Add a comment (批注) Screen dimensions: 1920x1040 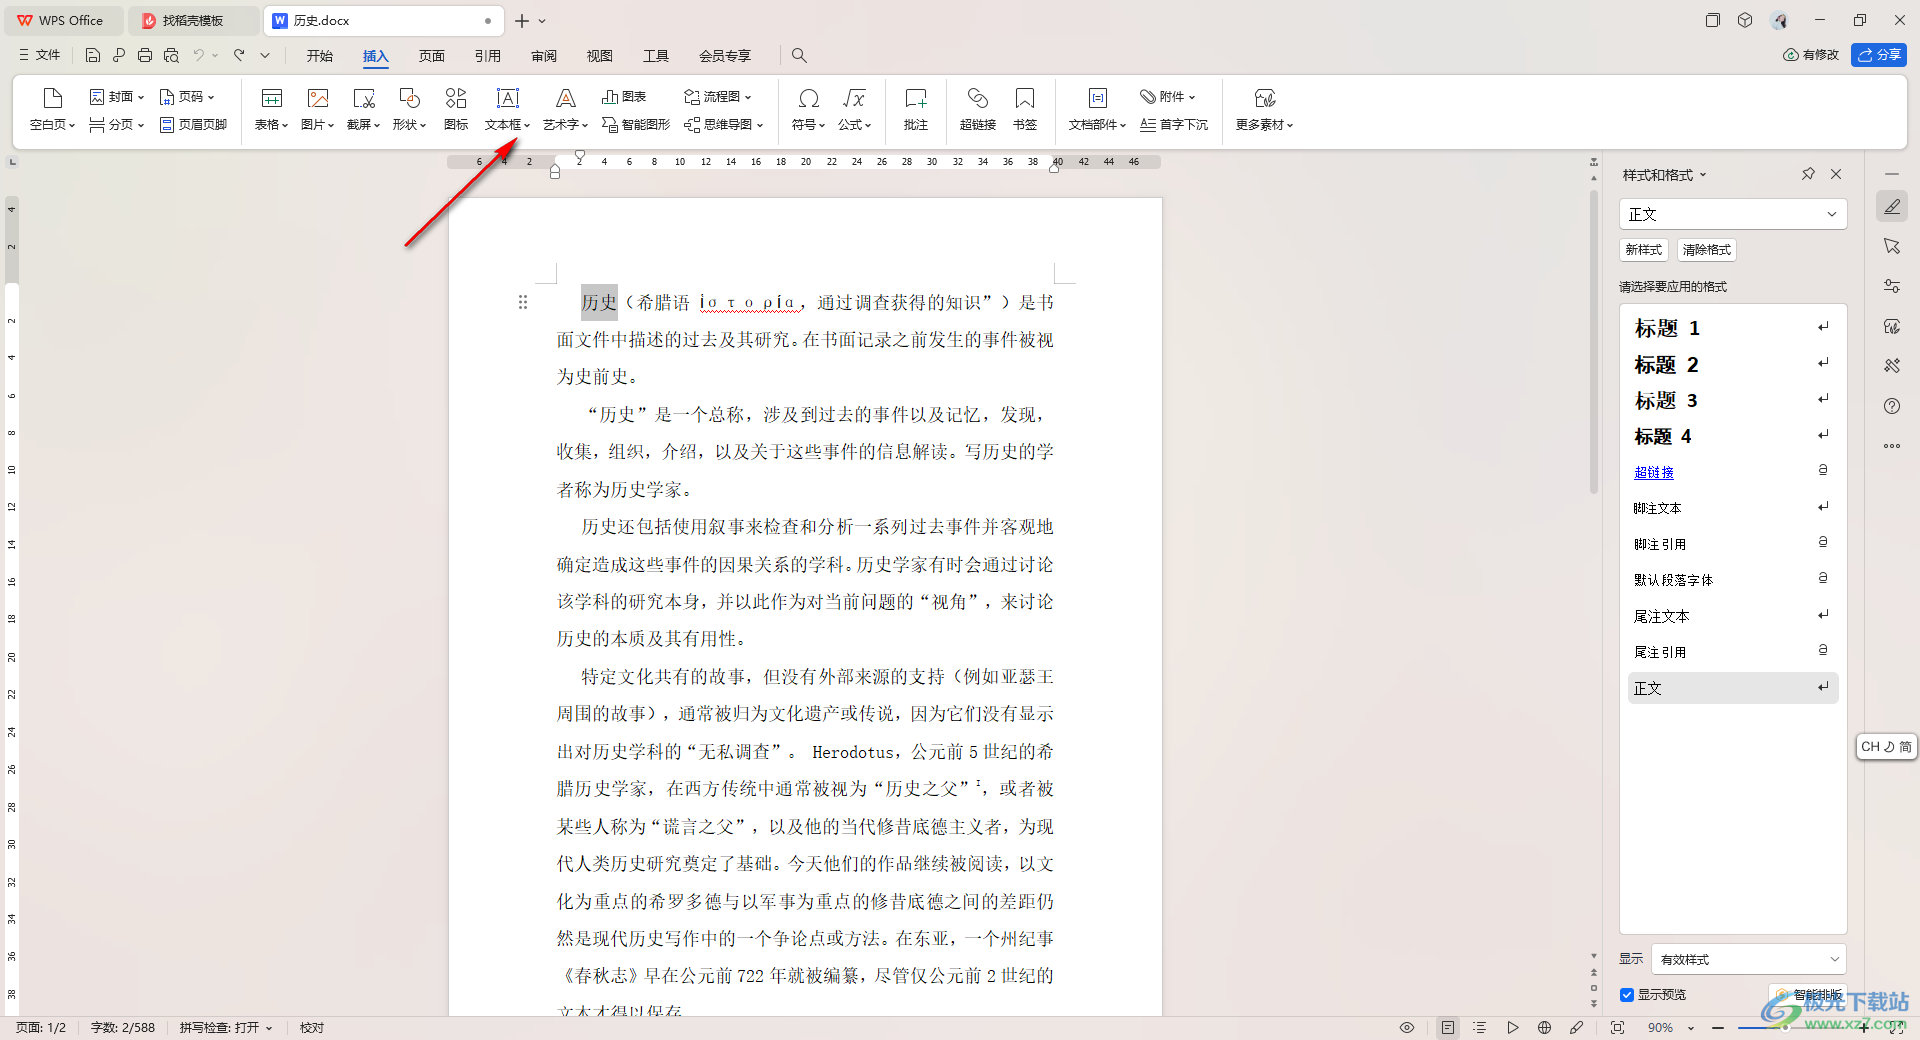point(916,109)
